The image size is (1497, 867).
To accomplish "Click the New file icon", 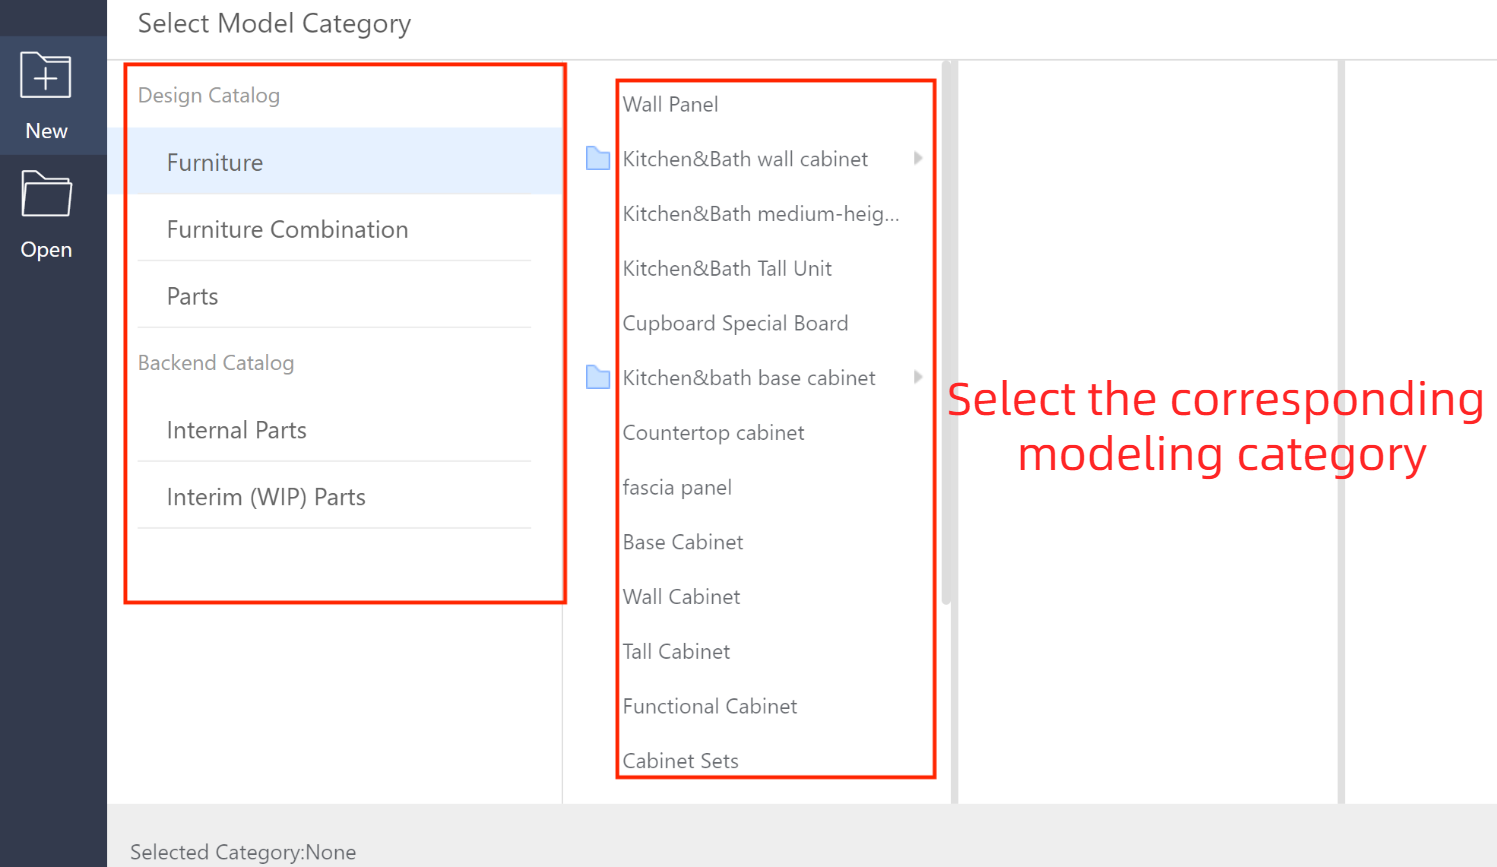I will pos(46,76).
